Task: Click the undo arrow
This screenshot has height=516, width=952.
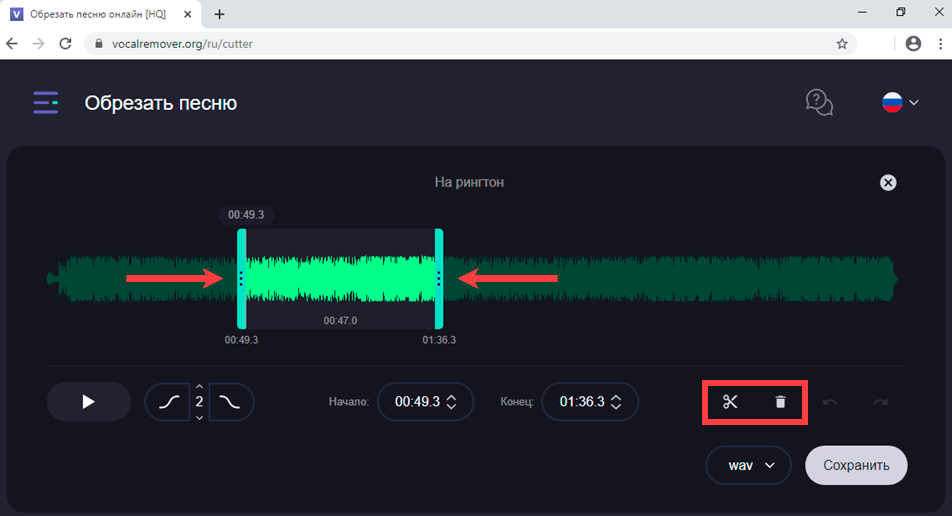Action: [x=830, y=402]
